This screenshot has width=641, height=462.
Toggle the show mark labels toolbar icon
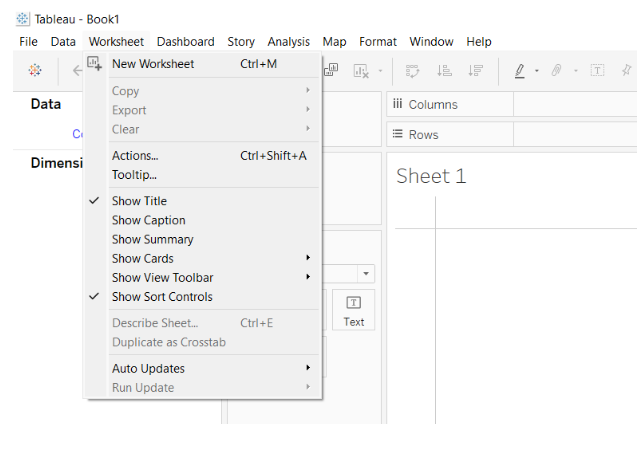click(597, 70)
